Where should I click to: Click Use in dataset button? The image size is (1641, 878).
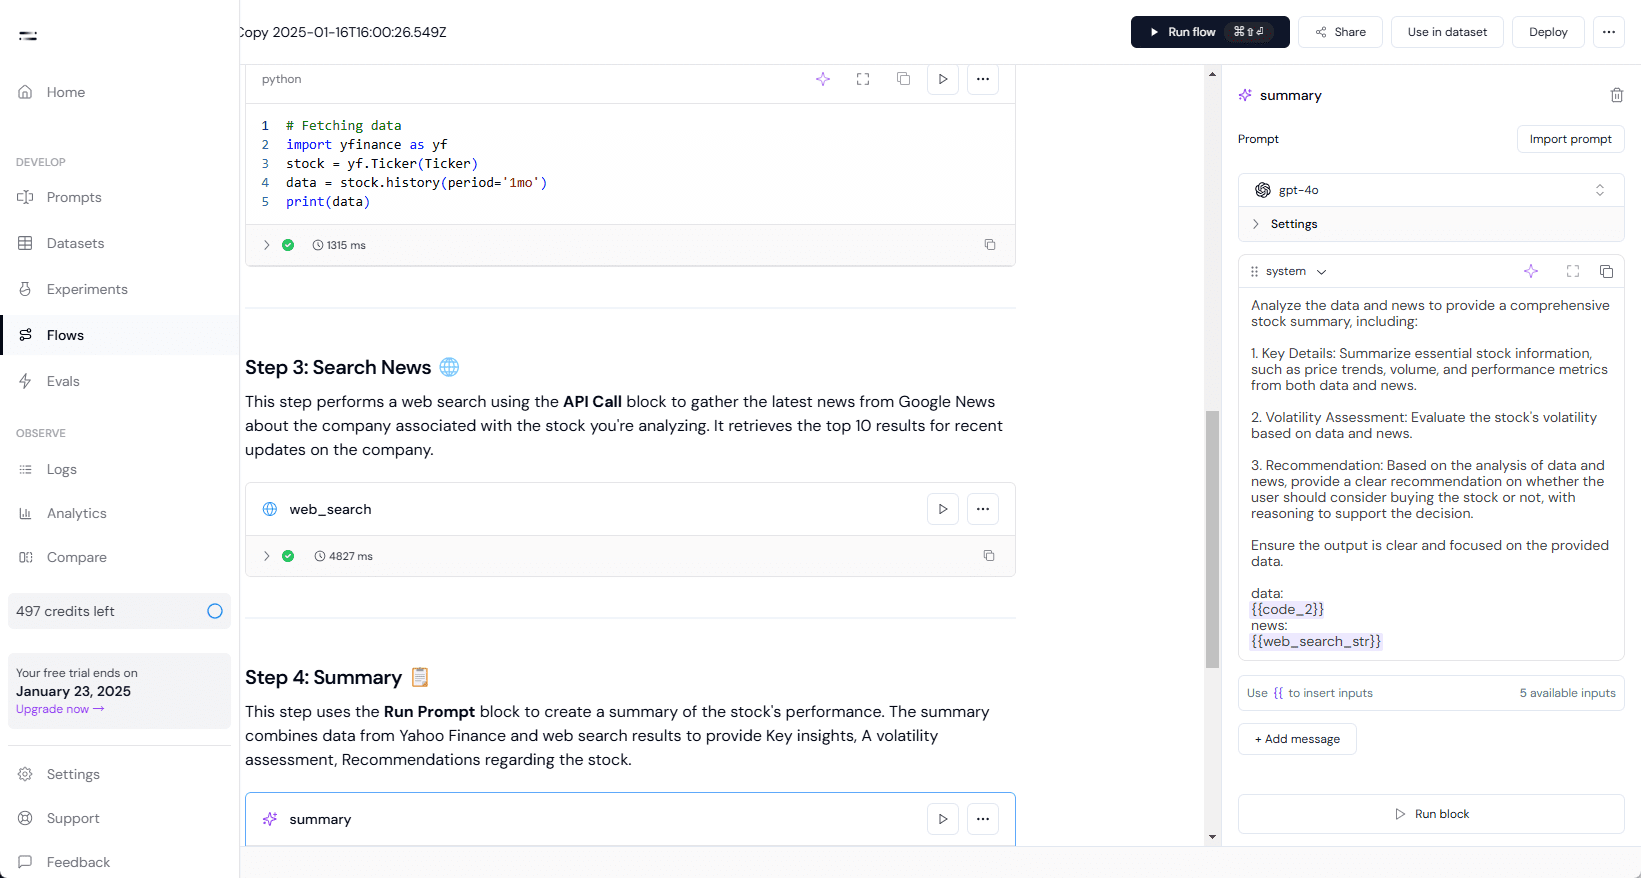[x=1447, y=32]
